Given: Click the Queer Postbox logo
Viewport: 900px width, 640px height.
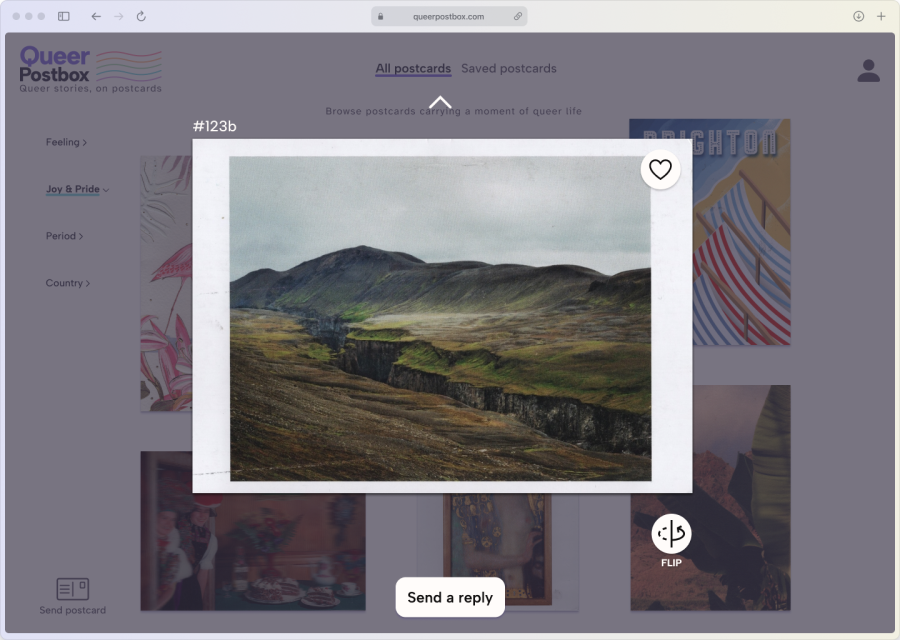Looking at the screenshot, I should click(91, 69).
